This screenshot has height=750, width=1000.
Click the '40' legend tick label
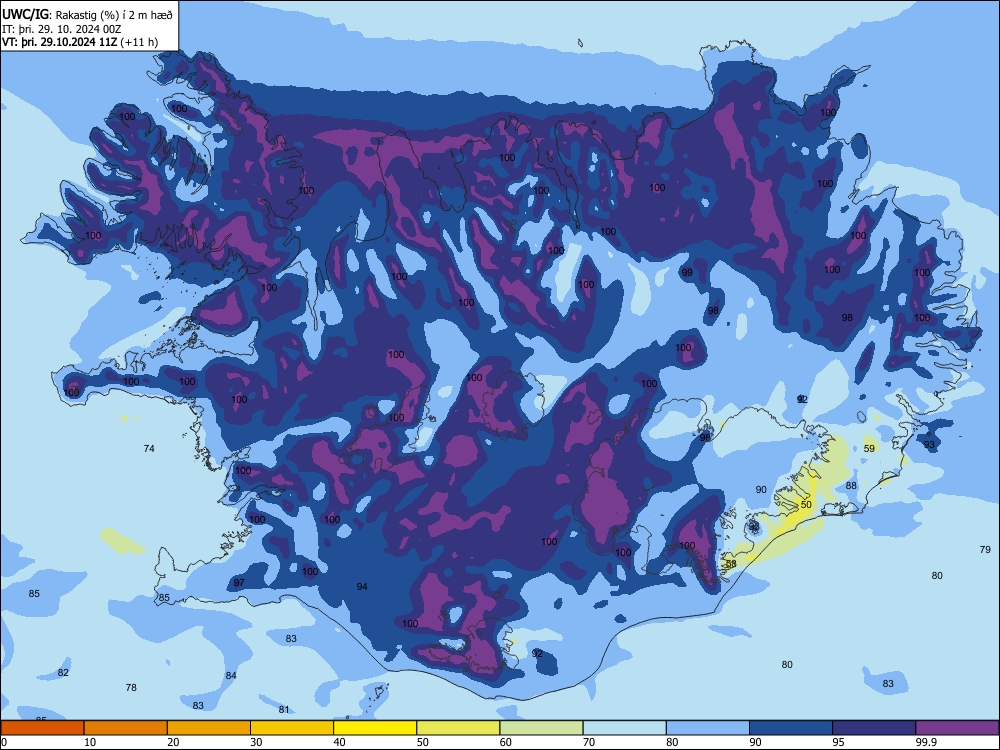coord(339,742)
